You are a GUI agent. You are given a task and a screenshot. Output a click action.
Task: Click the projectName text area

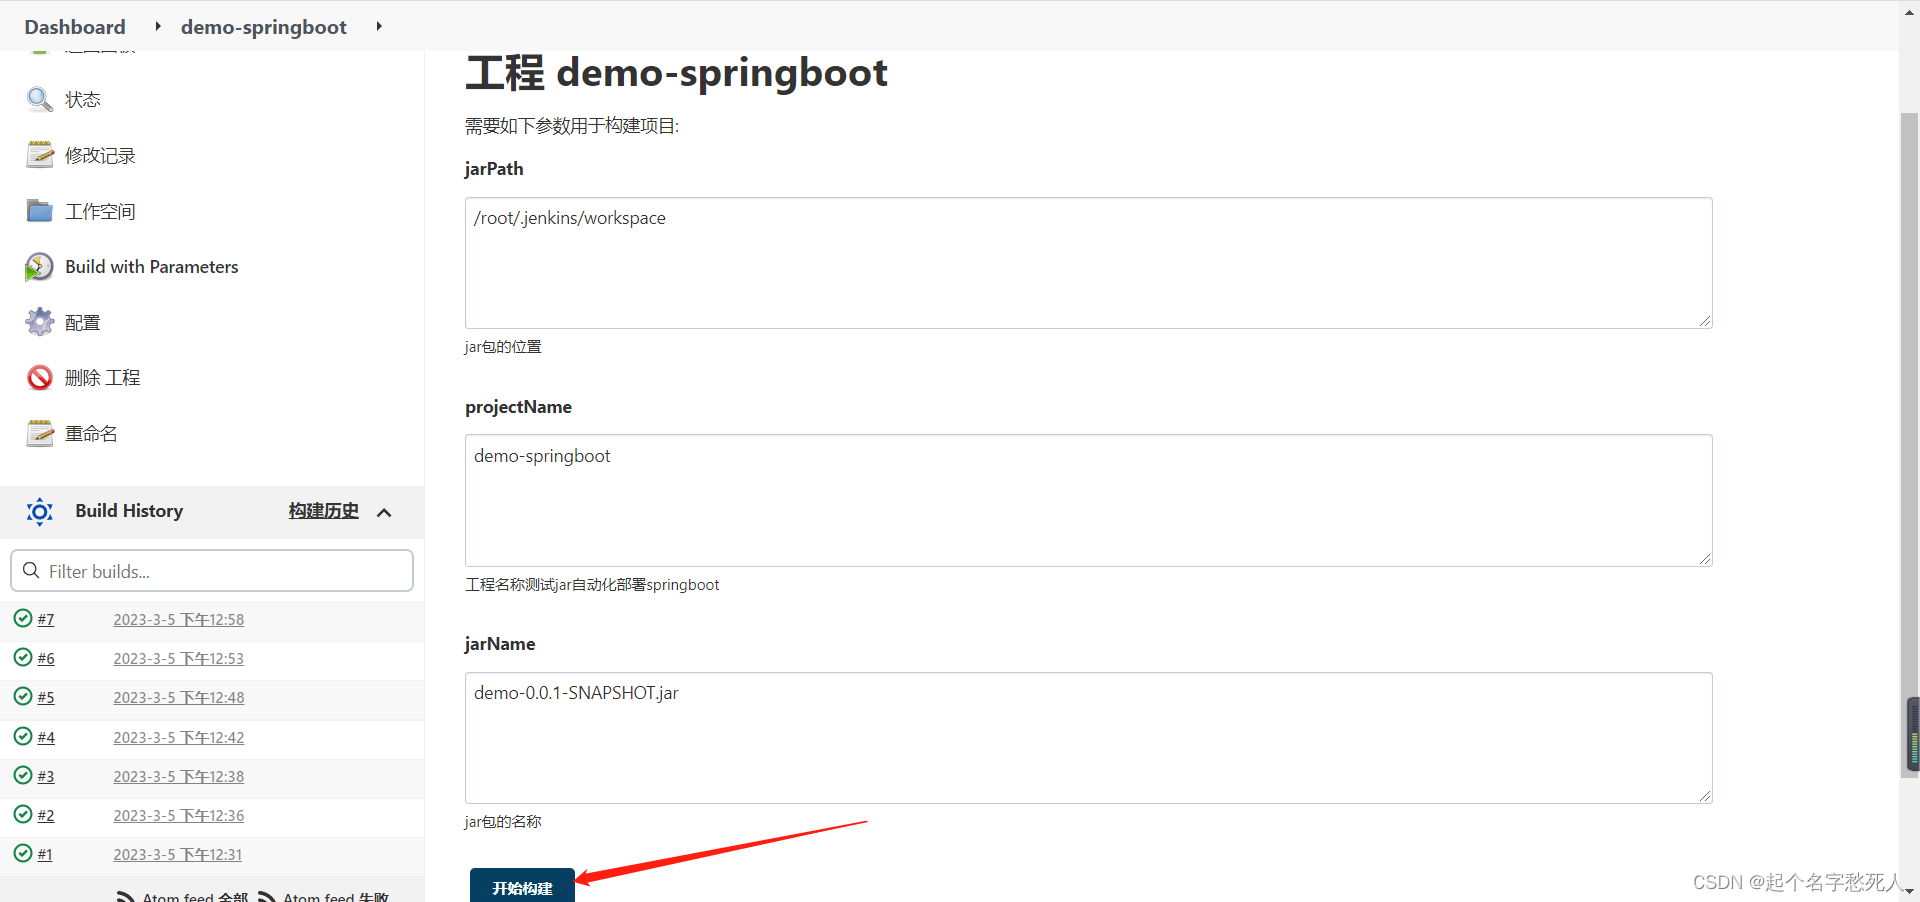pos(1088,500)
